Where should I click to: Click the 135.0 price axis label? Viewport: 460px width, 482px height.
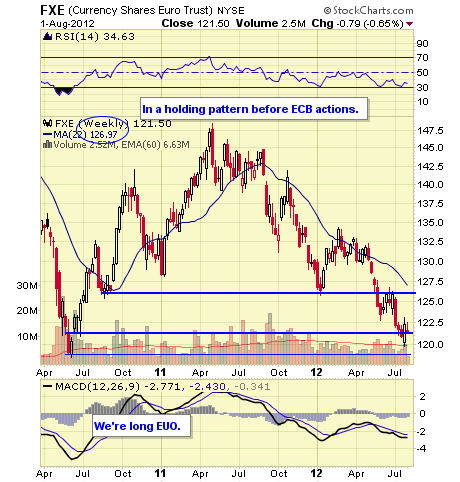tap(430, 222)
